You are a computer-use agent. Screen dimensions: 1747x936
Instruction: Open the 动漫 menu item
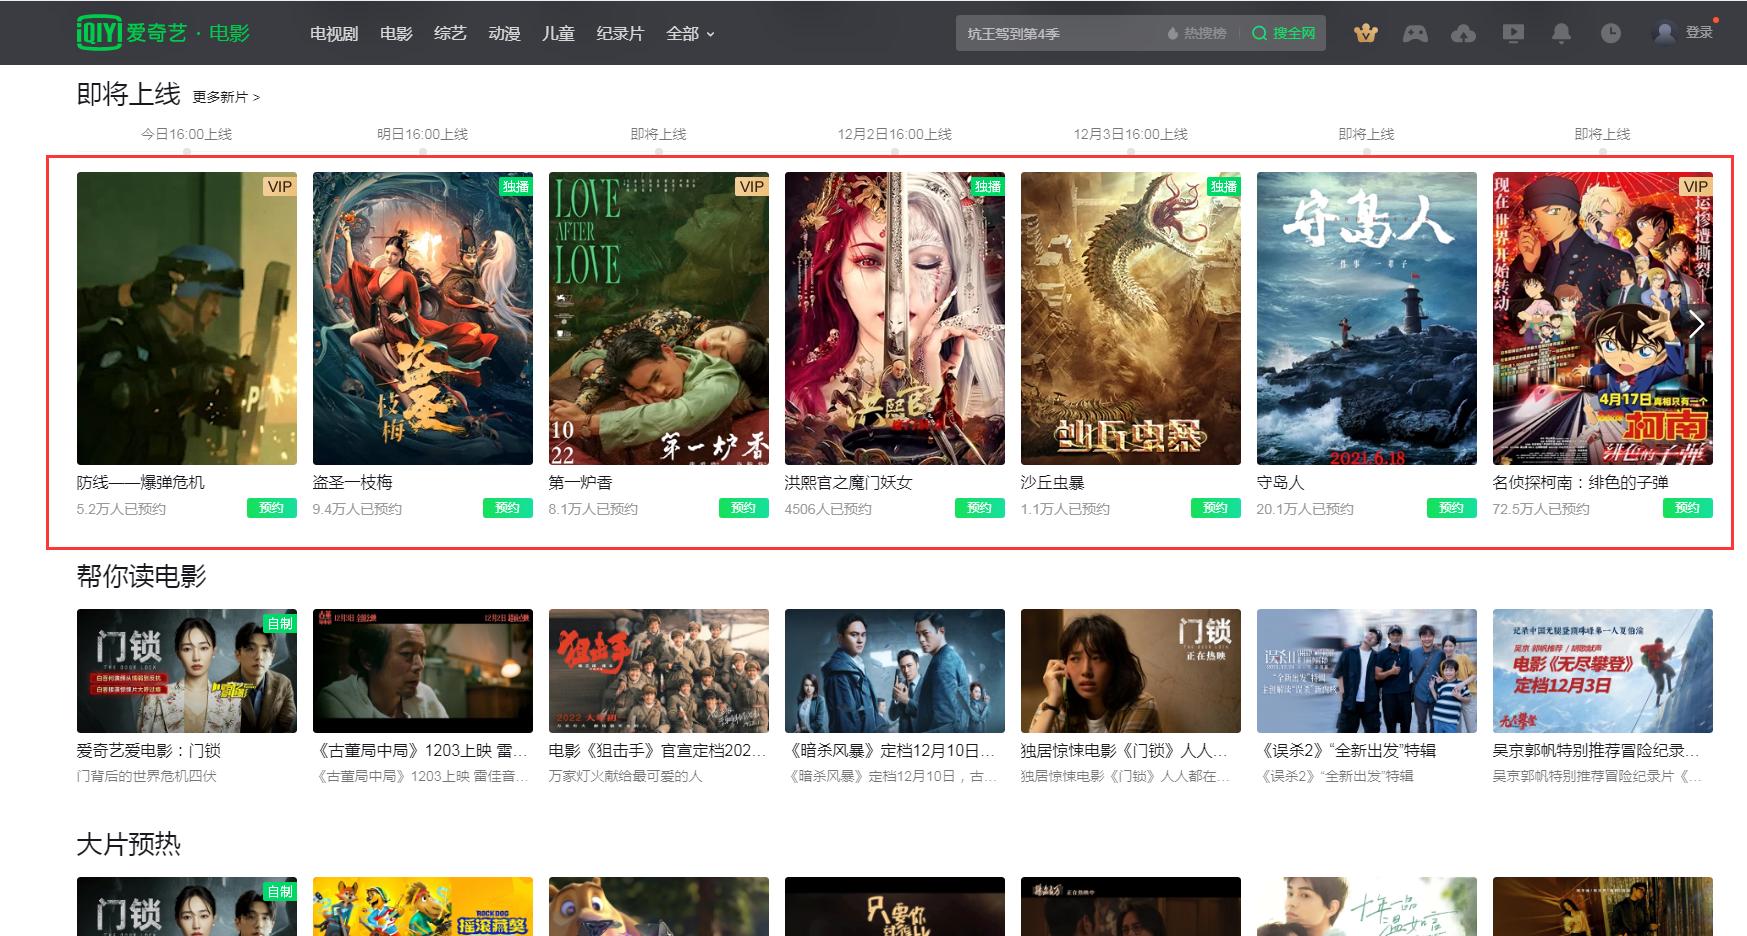(504, 33)
